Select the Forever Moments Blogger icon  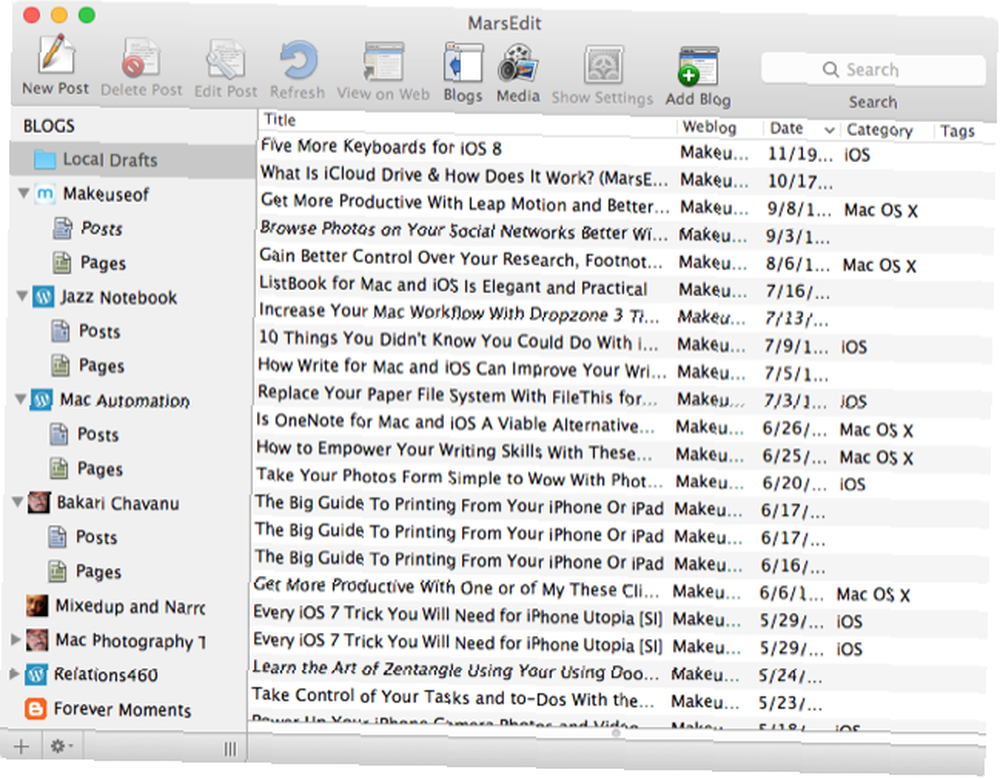pyautogui.click(x=35, y=708)
